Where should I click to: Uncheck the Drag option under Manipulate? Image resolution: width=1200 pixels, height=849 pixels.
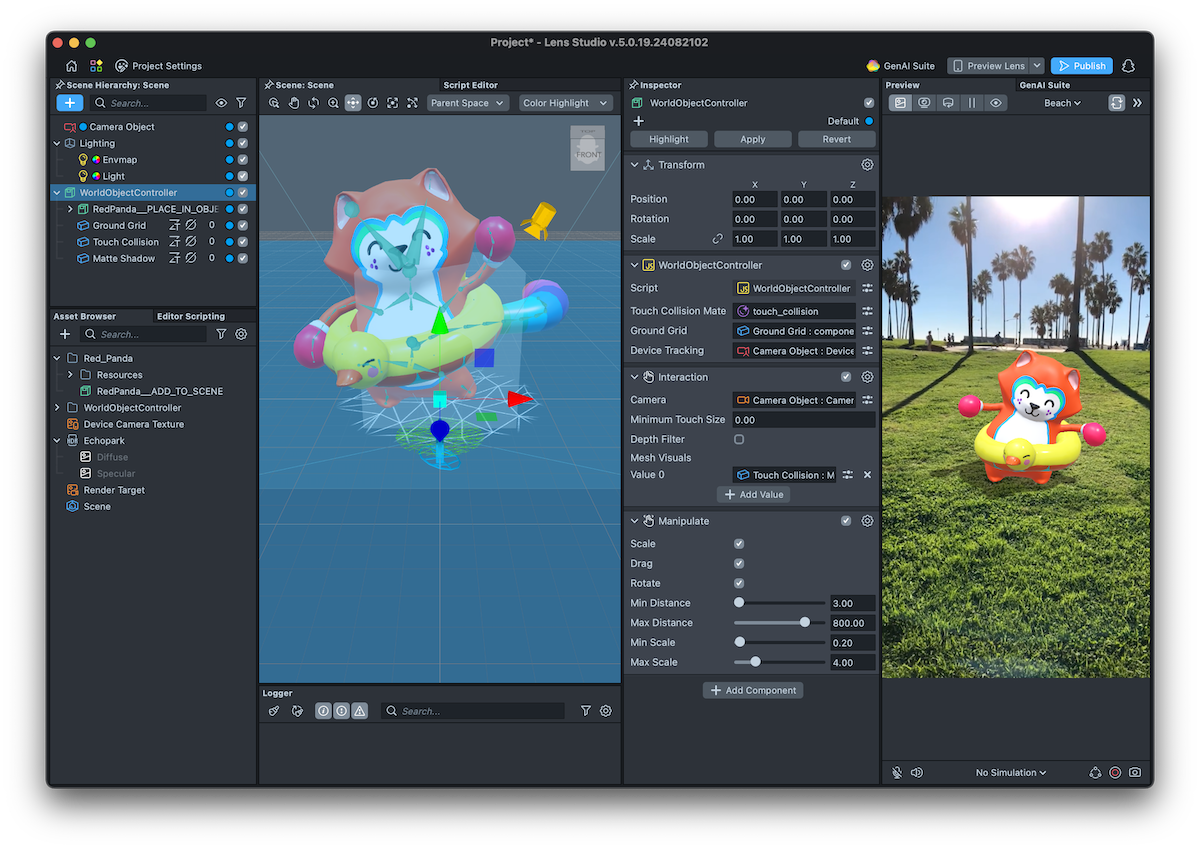tap(739, 564)
